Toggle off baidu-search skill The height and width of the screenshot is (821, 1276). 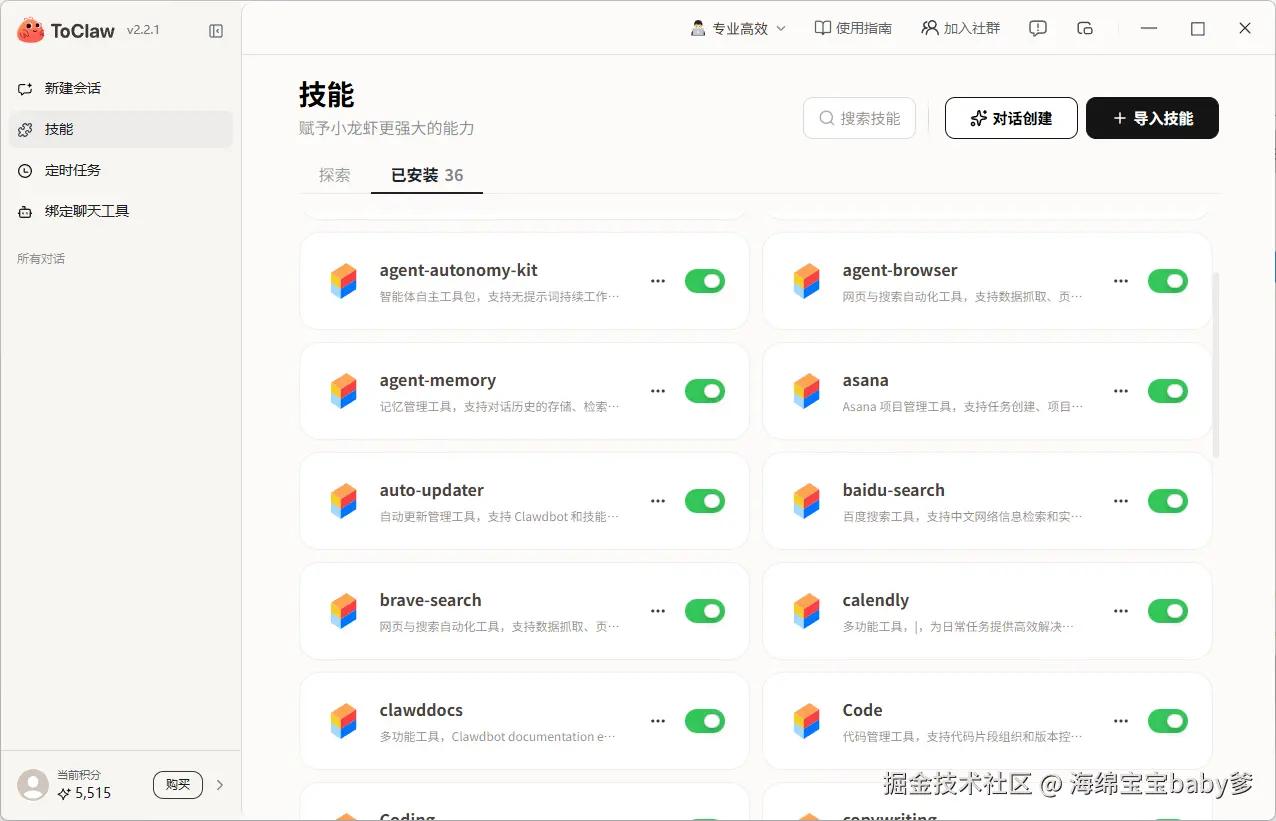coord(1168,501)
